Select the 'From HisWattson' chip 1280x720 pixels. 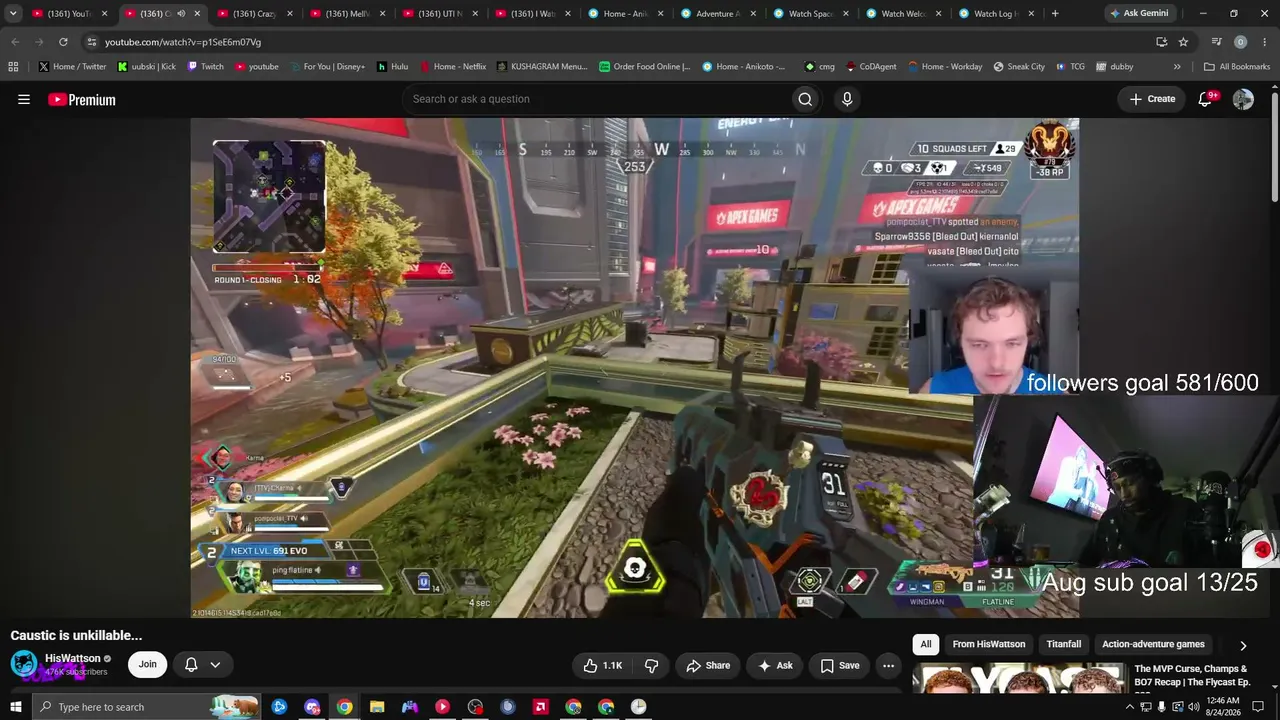pyautogui.click(x=989, y=644)
